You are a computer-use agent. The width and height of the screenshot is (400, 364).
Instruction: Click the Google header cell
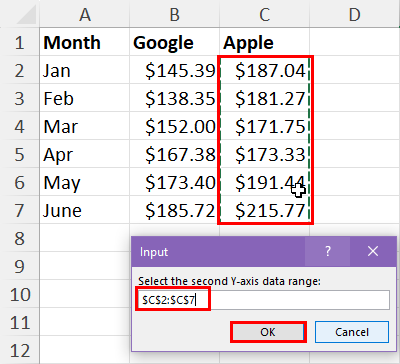pos(174,43)
